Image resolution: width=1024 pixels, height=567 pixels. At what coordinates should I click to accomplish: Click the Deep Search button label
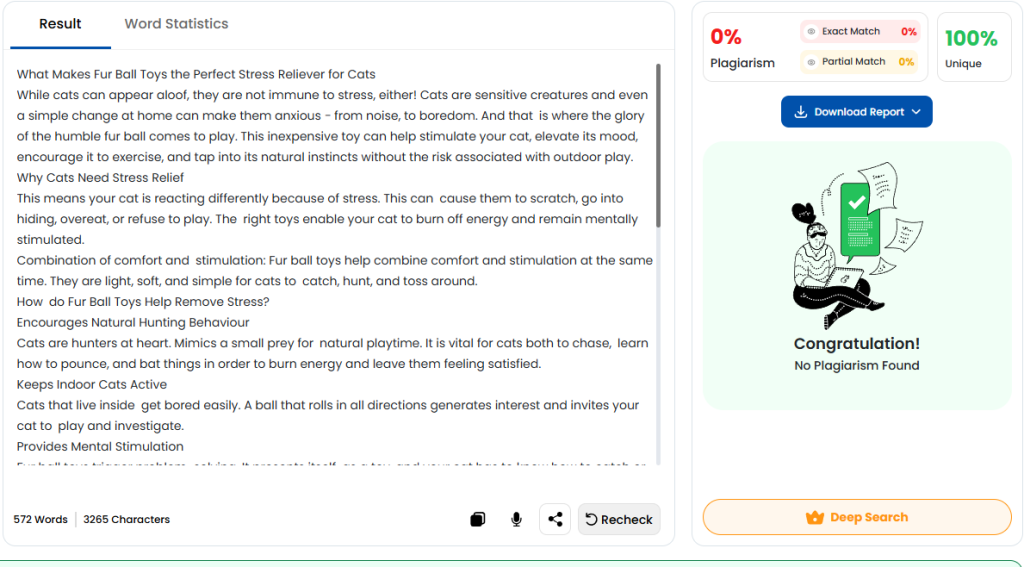(868, 518)
